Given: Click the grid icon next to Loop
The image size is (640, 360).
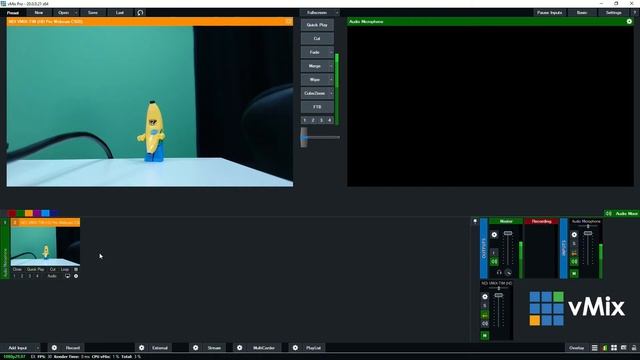Looking at the screenshot, I should pos(76,269).
